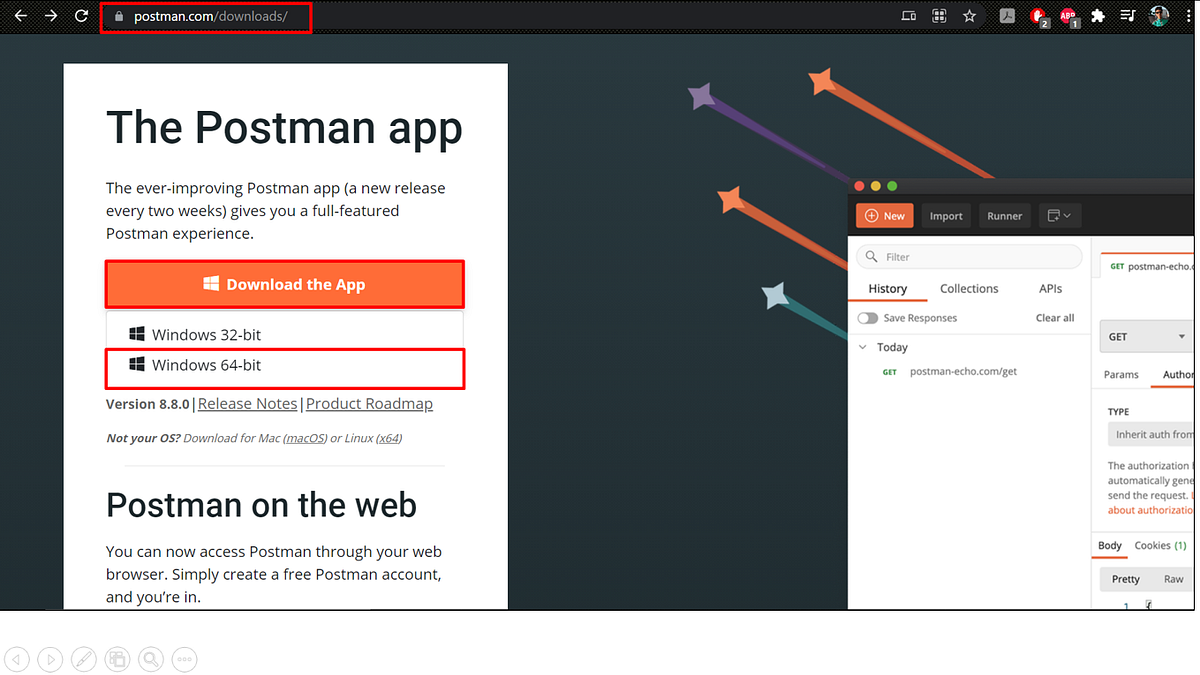This screenshot has width=1200, height=675.
Task: Toggle the Save Responses switch
Action: coord(866,317)
